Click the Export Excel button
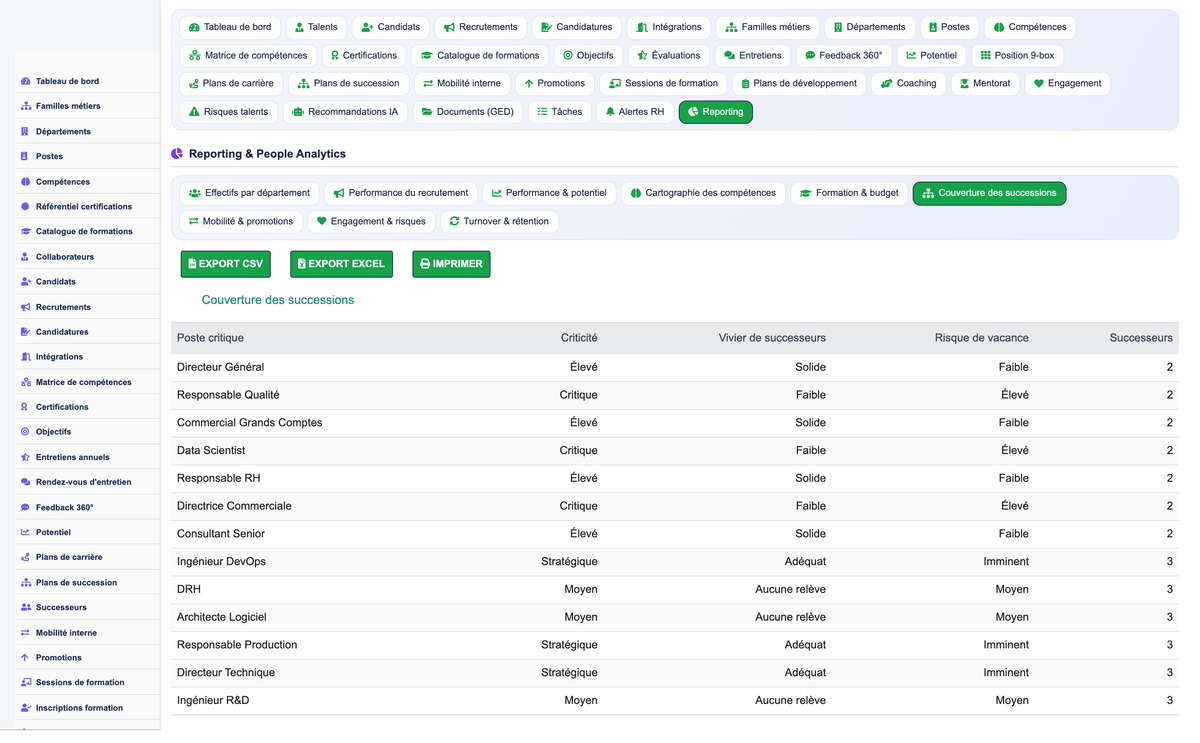 pyautogui.click(x=341, y=264)
